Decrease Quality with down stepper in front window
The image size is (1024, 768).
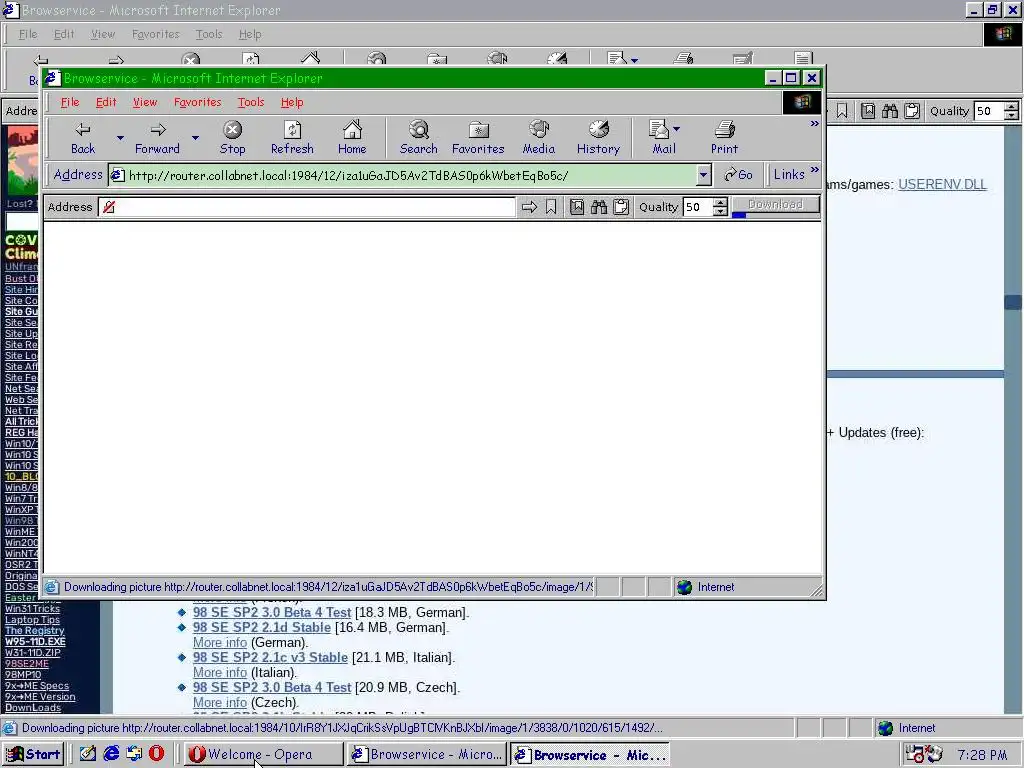pyautogui.click(x=720, y=212)
